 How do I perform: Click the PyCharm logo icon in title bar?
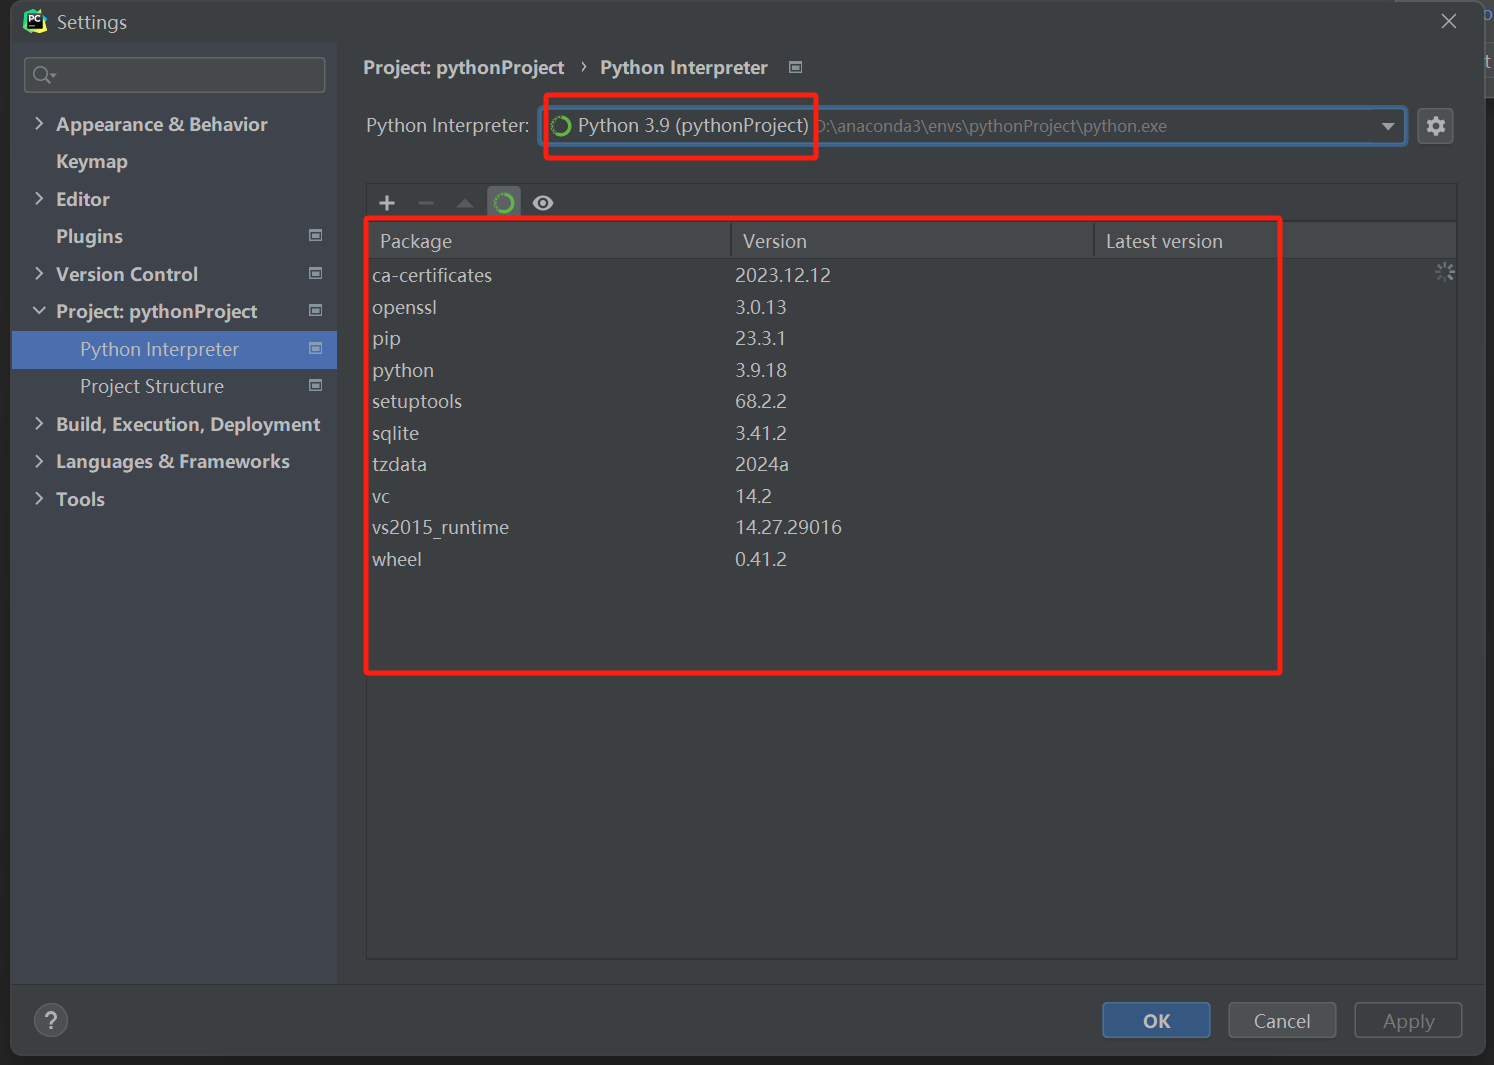coord(35,21)
